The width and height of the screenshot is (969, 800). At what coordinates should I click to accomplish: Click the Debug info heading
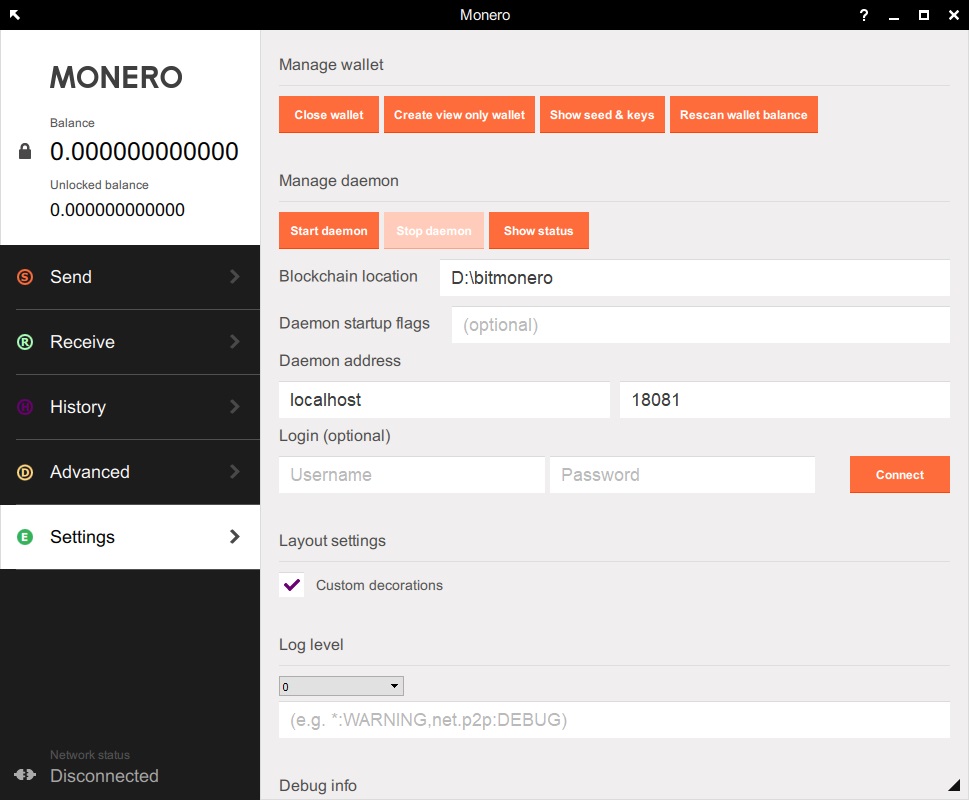pyautogui.click(x=318, y=785)
